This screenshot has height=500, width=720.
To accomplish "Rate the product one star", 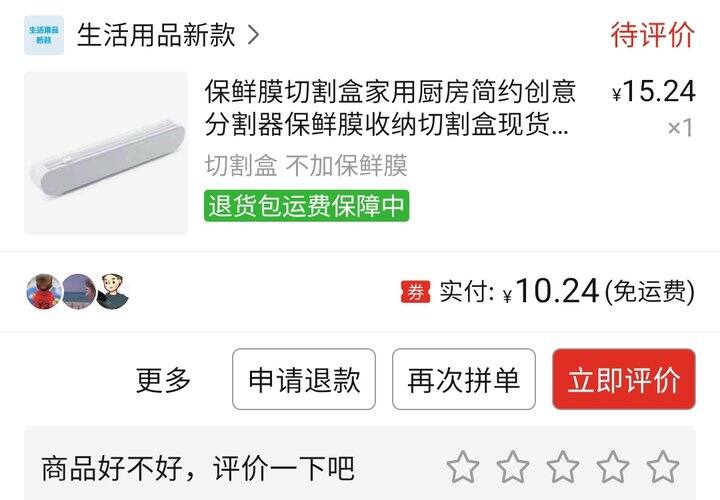I will (463, 467).
